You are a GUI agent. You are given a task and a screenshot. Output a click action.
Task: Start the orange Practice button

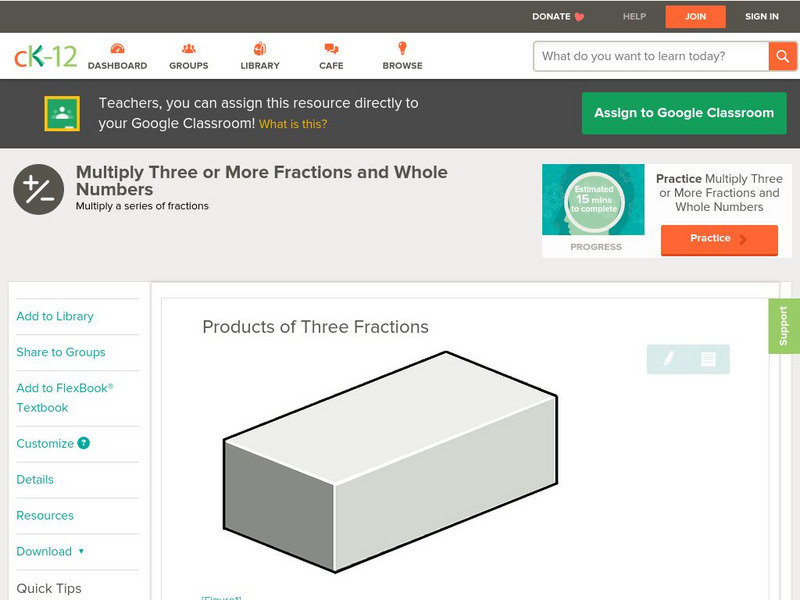pyautogui.click(x=719, y=239)
